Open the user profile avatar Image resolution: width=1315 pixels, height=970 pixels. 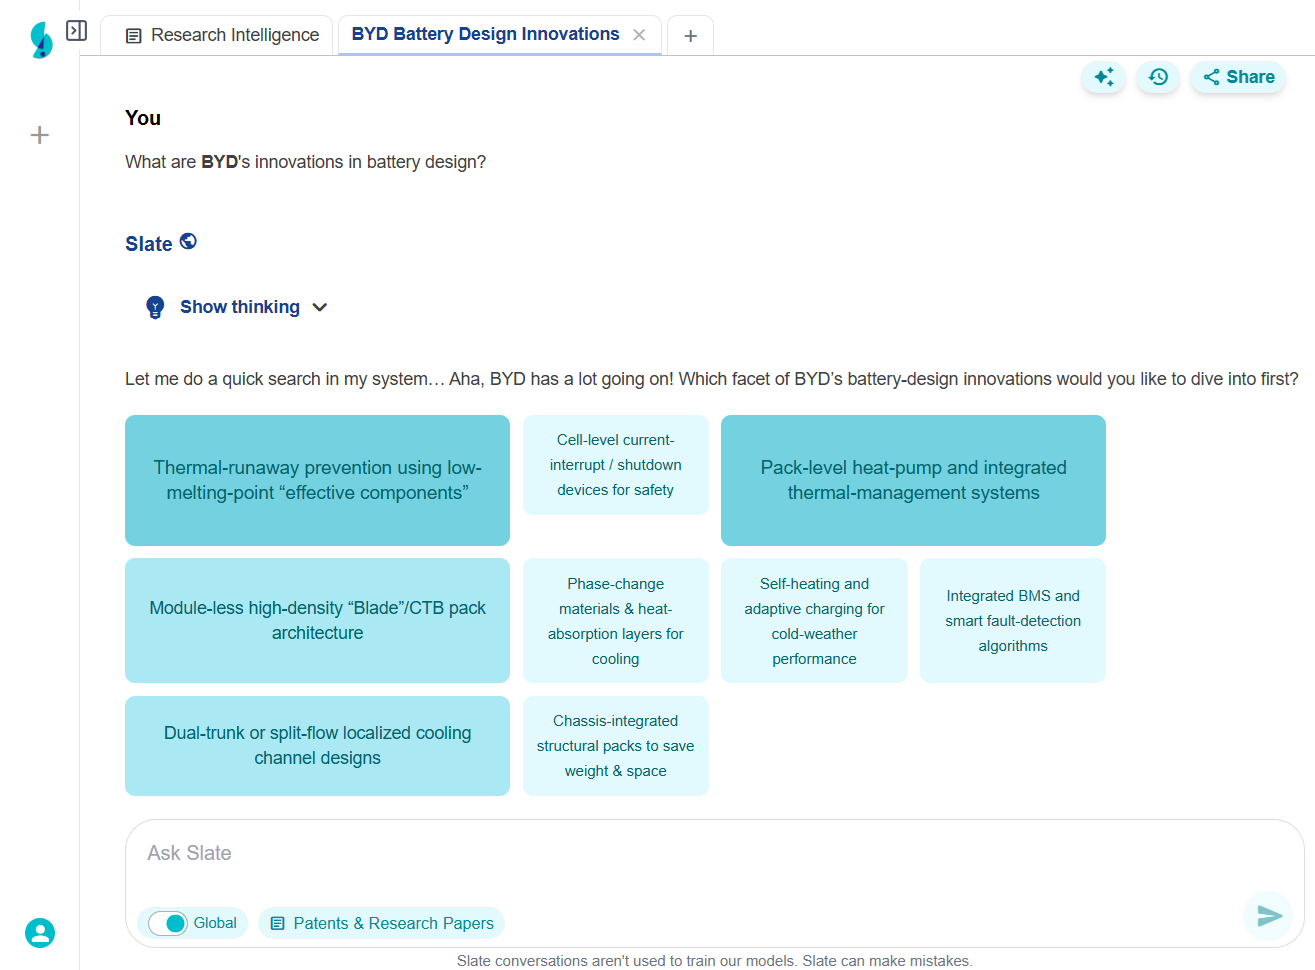[x=40, y=933]
